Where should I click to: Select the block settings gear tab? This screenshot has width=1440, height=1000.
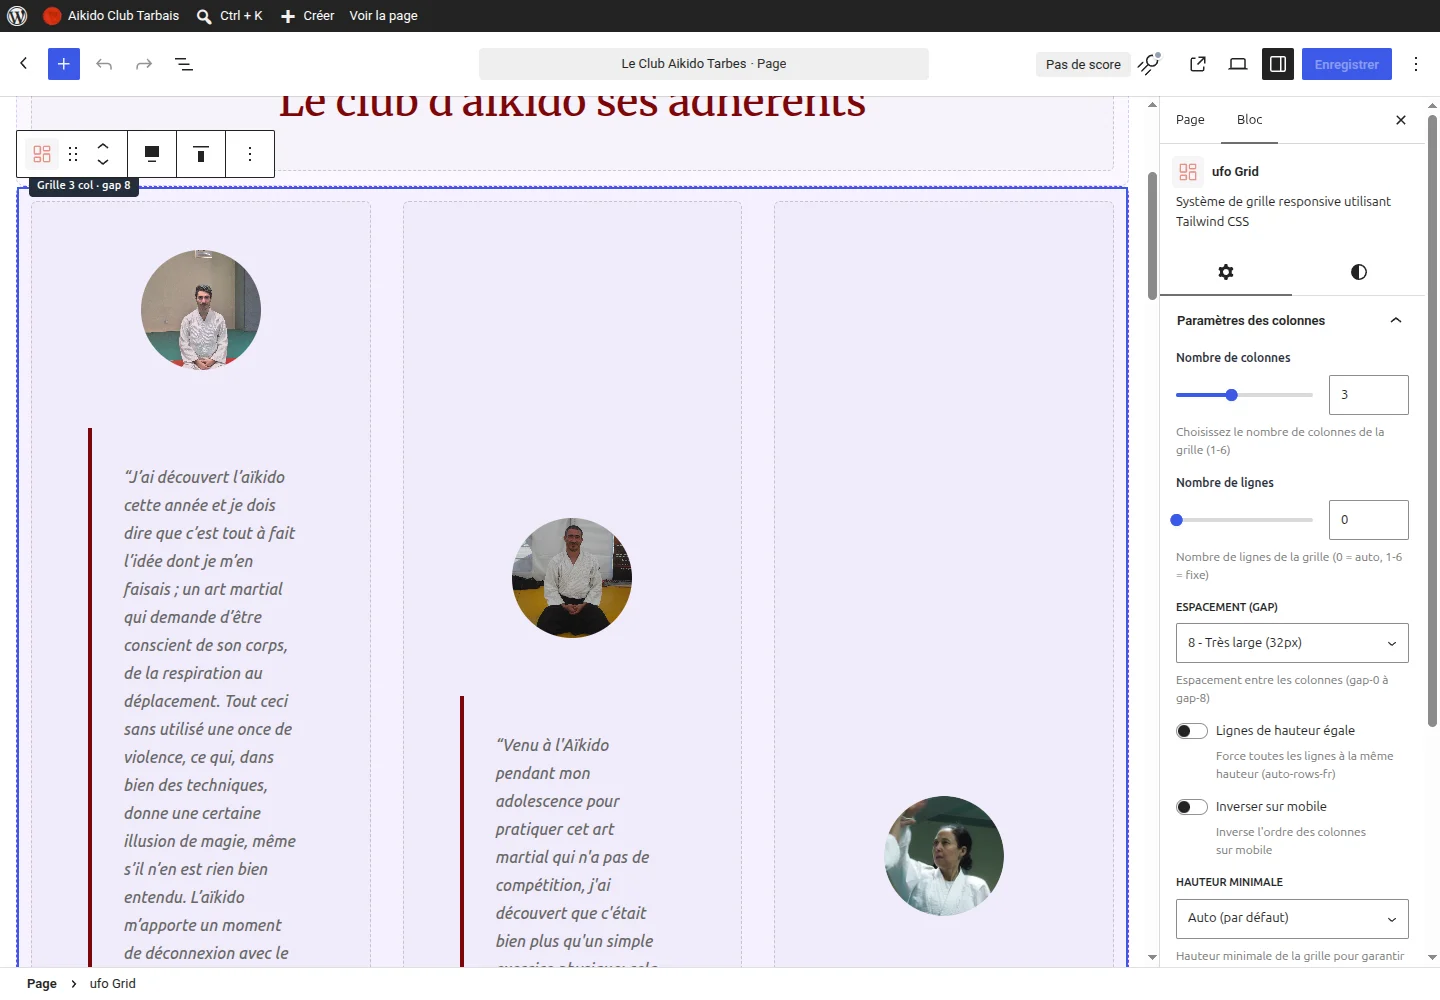tap(1226, 272)
